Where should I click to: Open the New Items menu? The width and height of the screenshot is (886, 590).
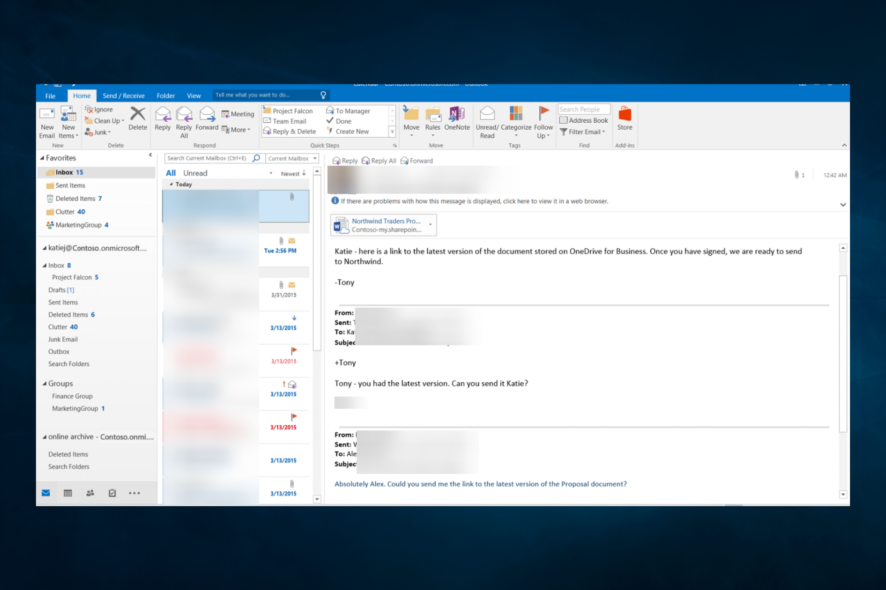(68, 122)
